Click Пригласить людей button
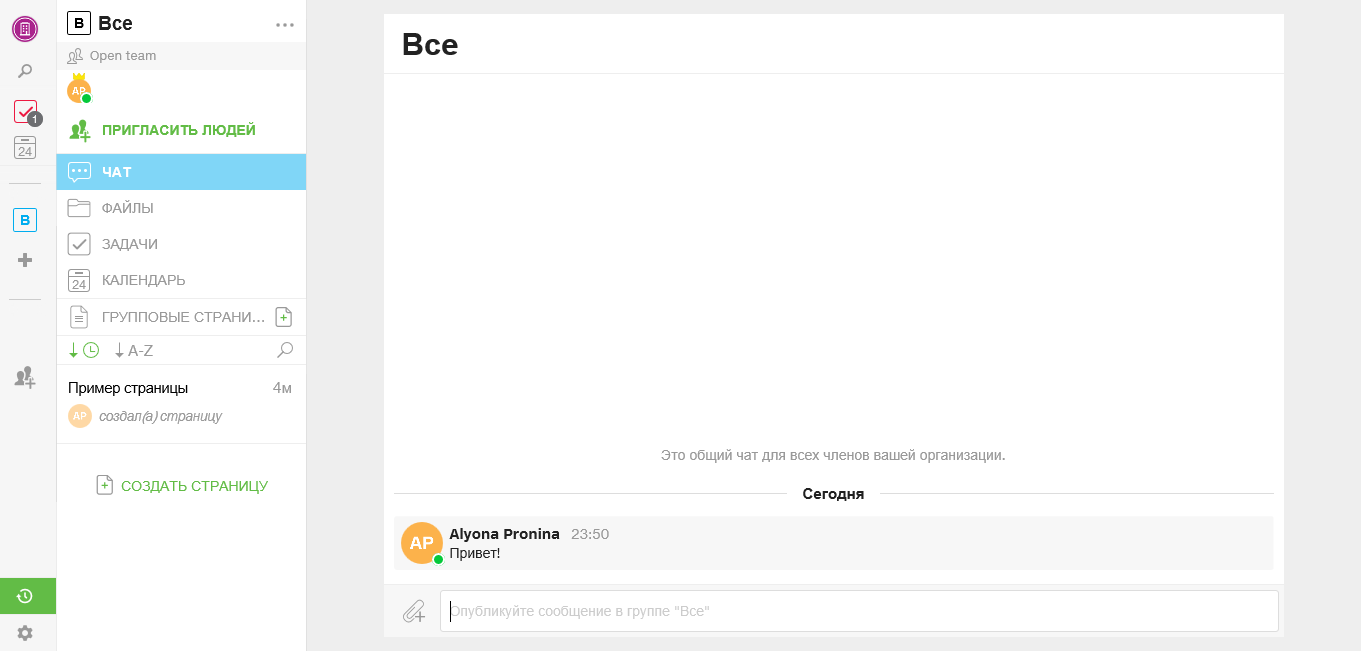The width and height of the screenshot is (1361, 651). point(178,130)
